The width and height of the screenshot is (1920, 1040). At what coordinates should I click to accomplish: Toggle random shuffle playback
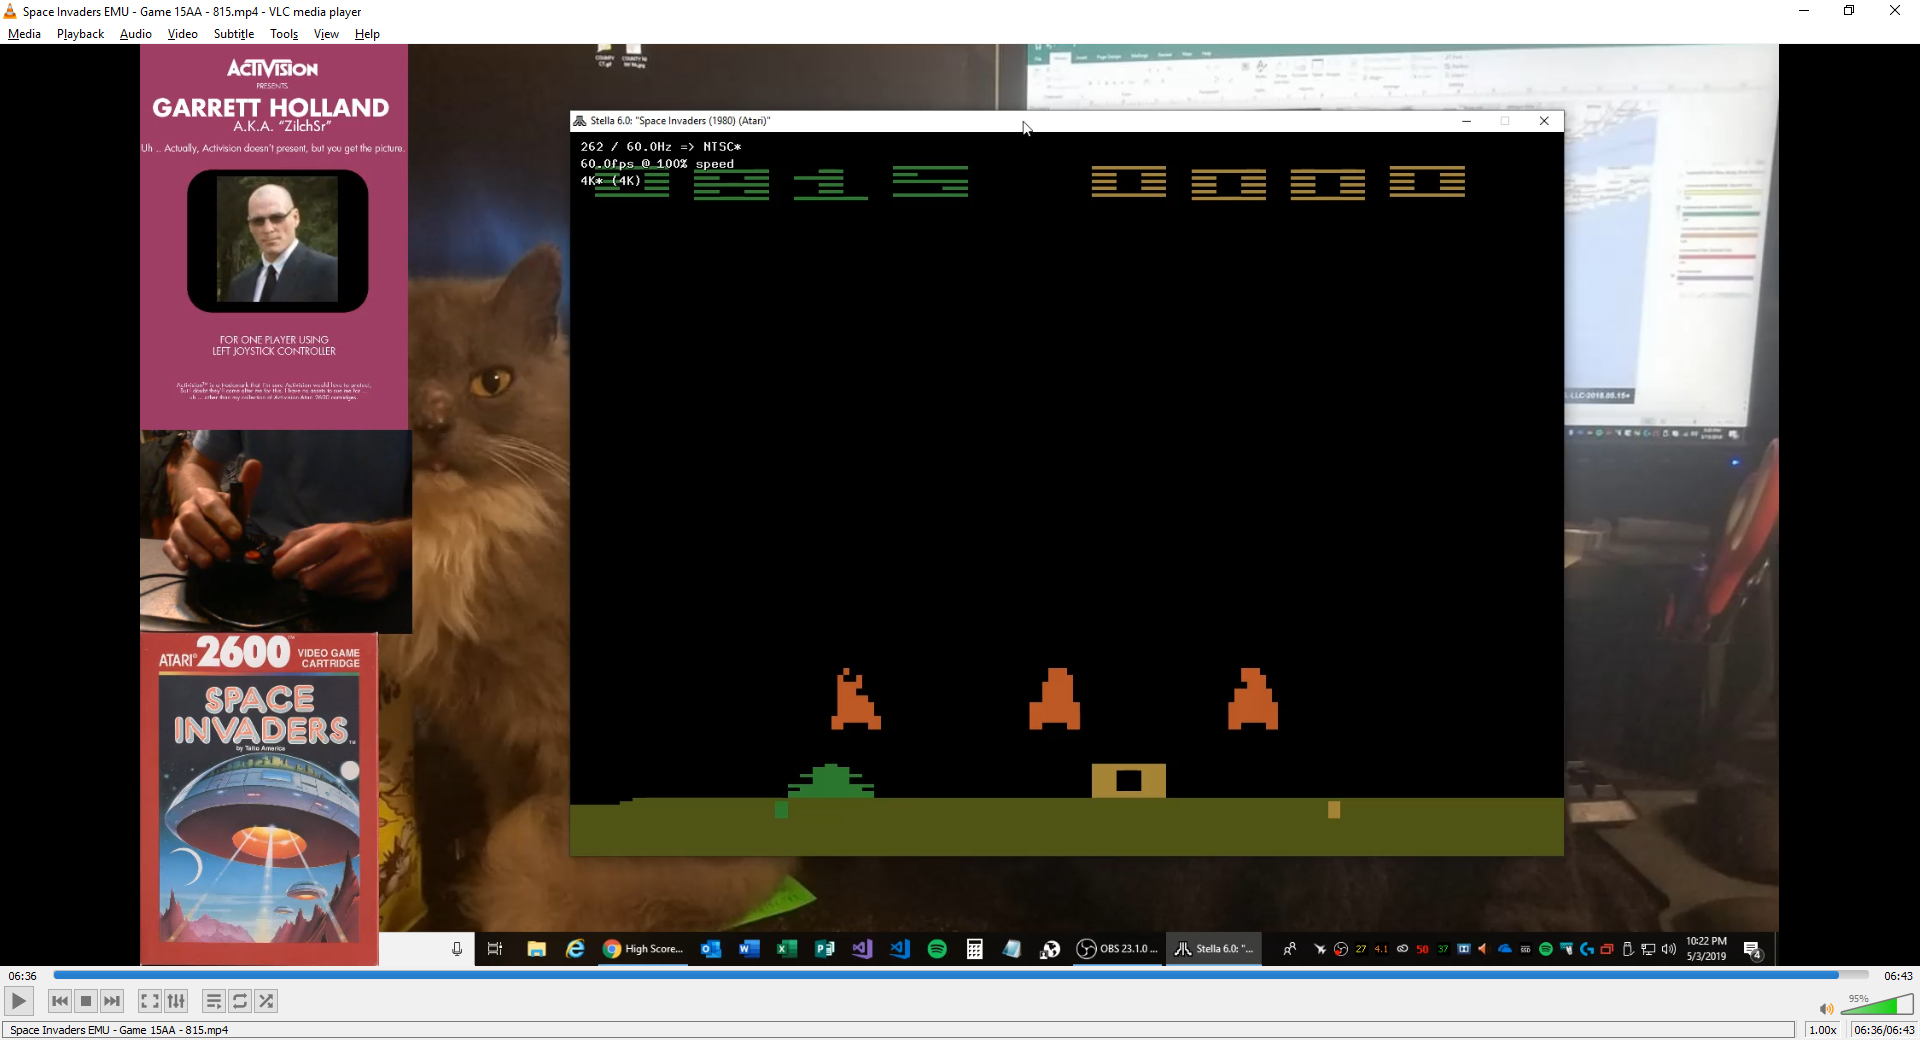pos(266,1001)
